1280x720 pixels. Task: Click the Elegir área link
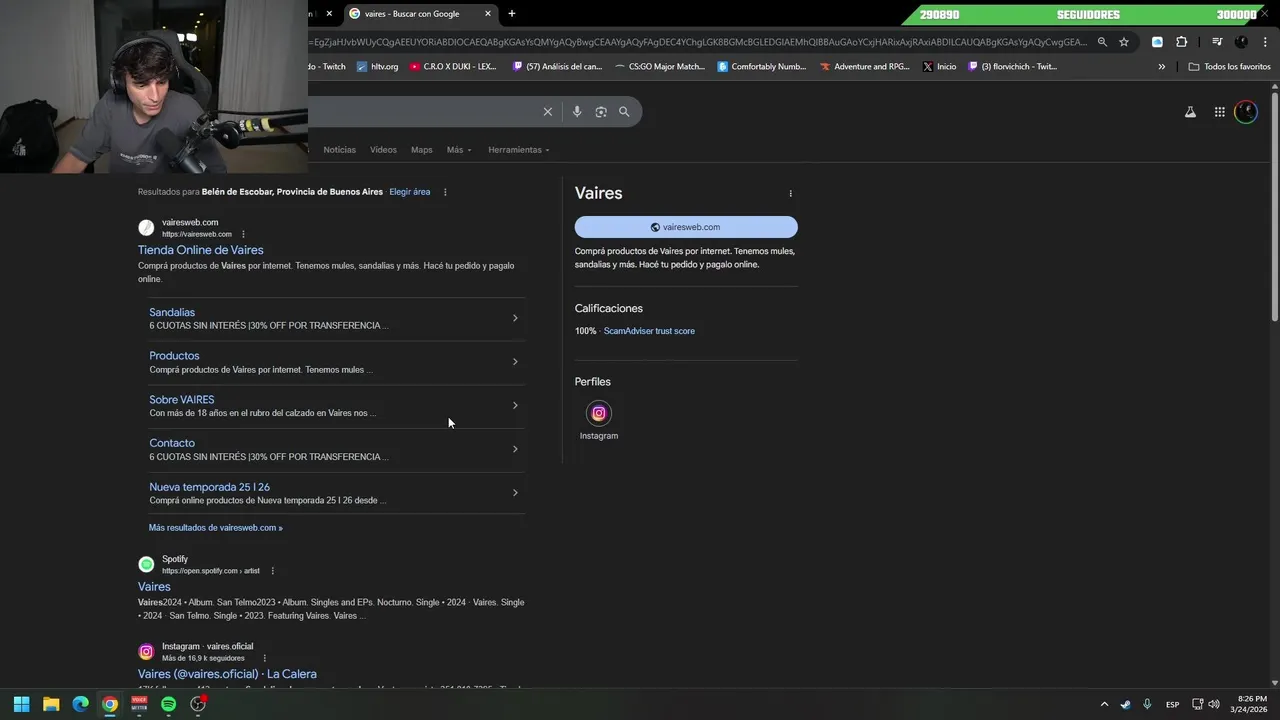pos(410,192)
